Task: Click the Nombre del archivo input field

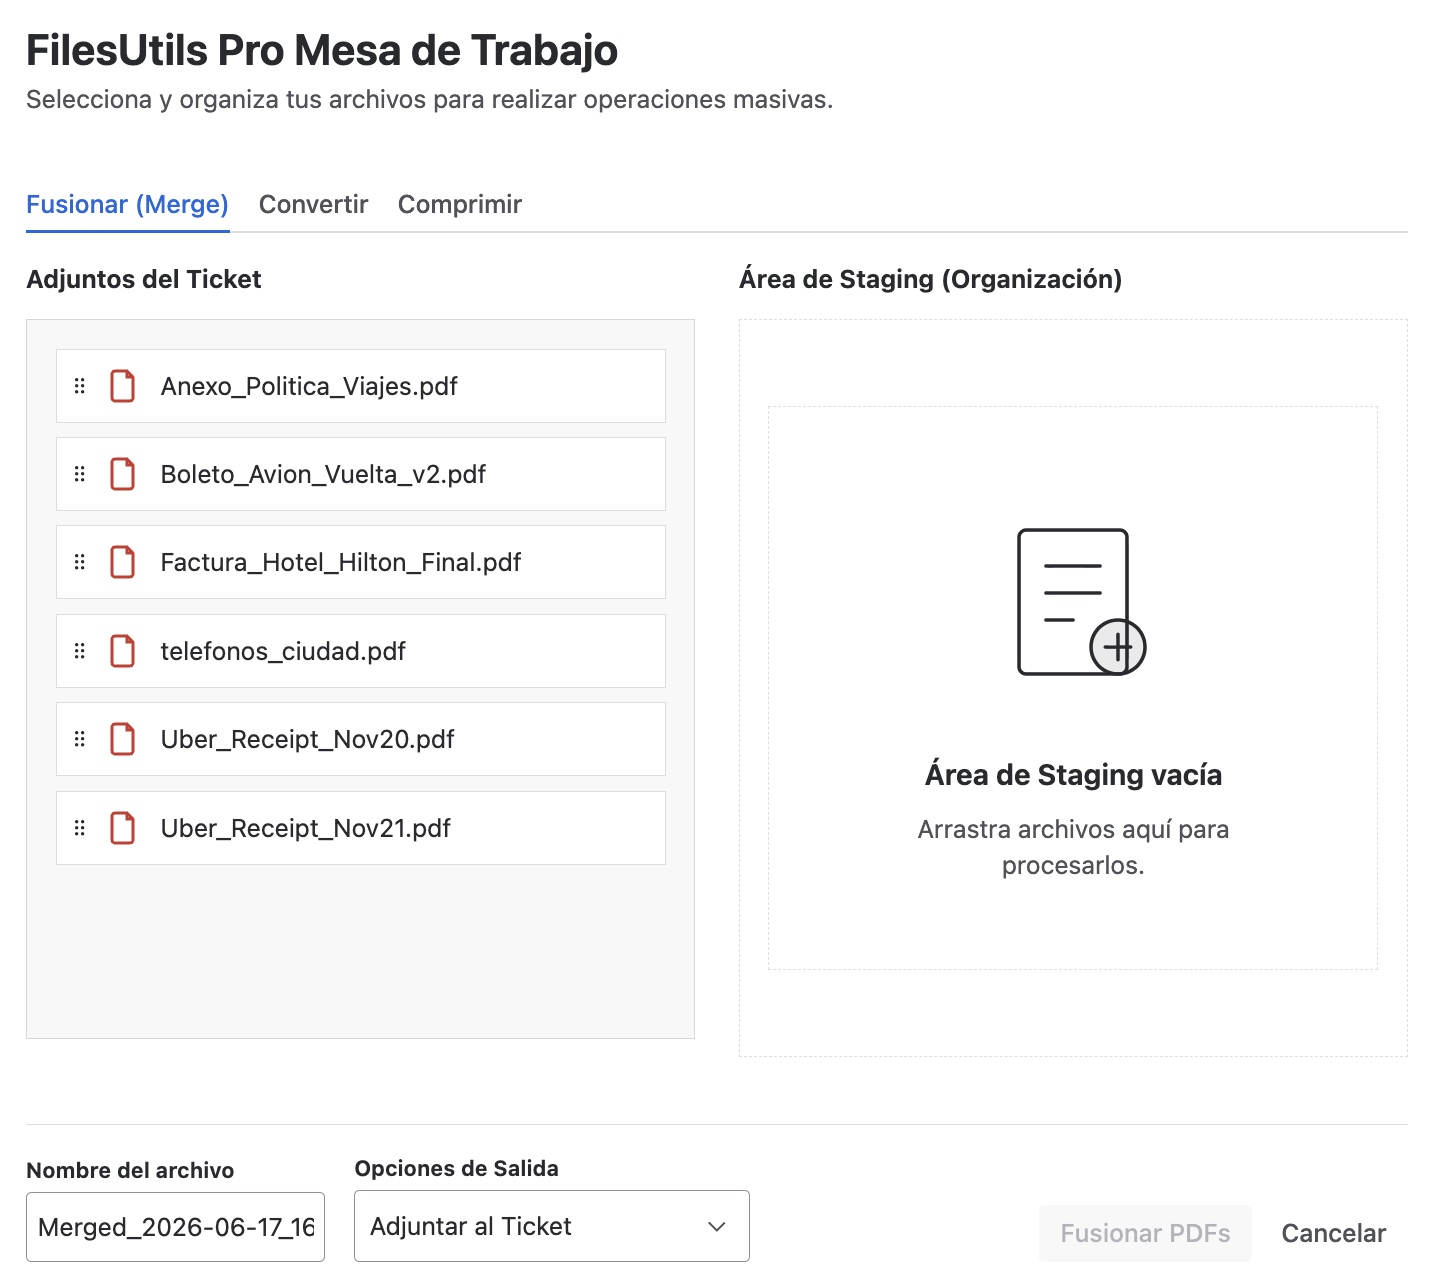Action: (x=176, y=1227)
